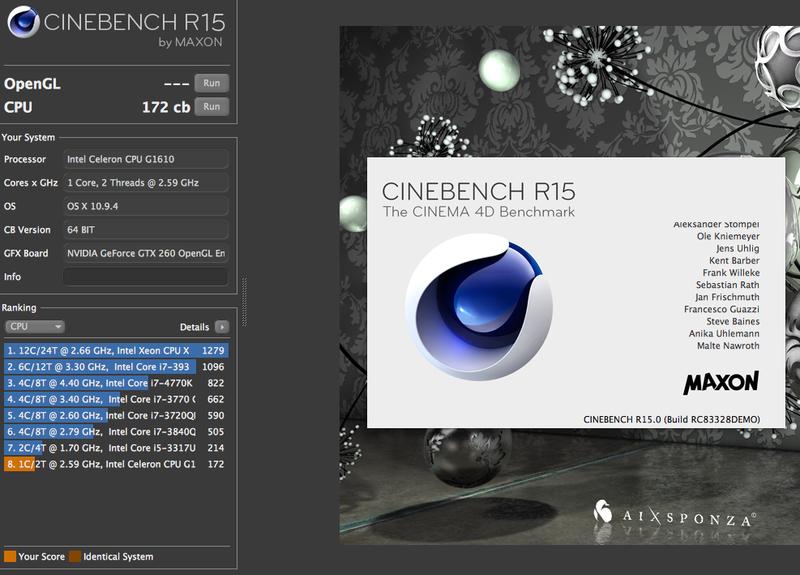Select ranking row 1 Intel Xeon 1279
The width and height of the screenshot is (800, 575).
(x=116, y=351)
